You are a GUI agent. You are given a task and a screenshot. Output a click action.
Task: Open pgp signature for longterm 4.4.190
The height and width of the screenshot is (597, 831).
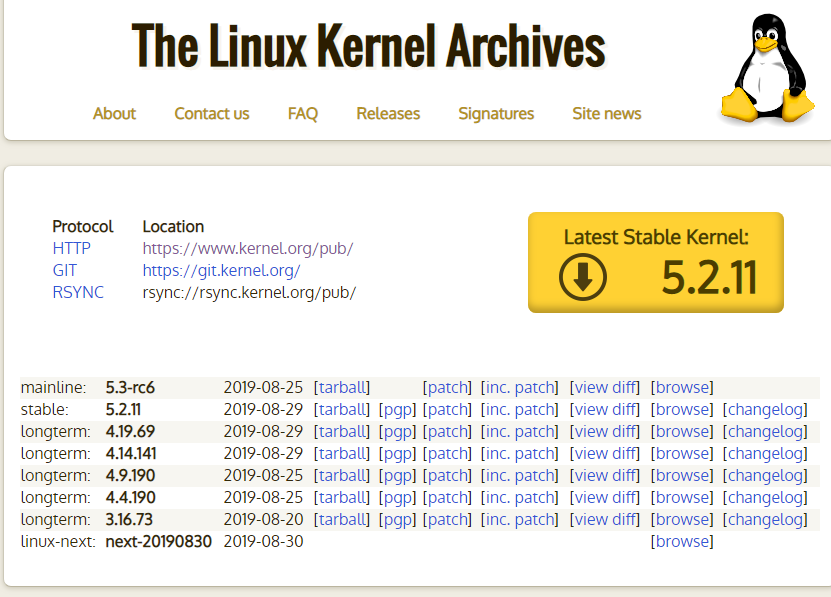click(x=397, y=498)
